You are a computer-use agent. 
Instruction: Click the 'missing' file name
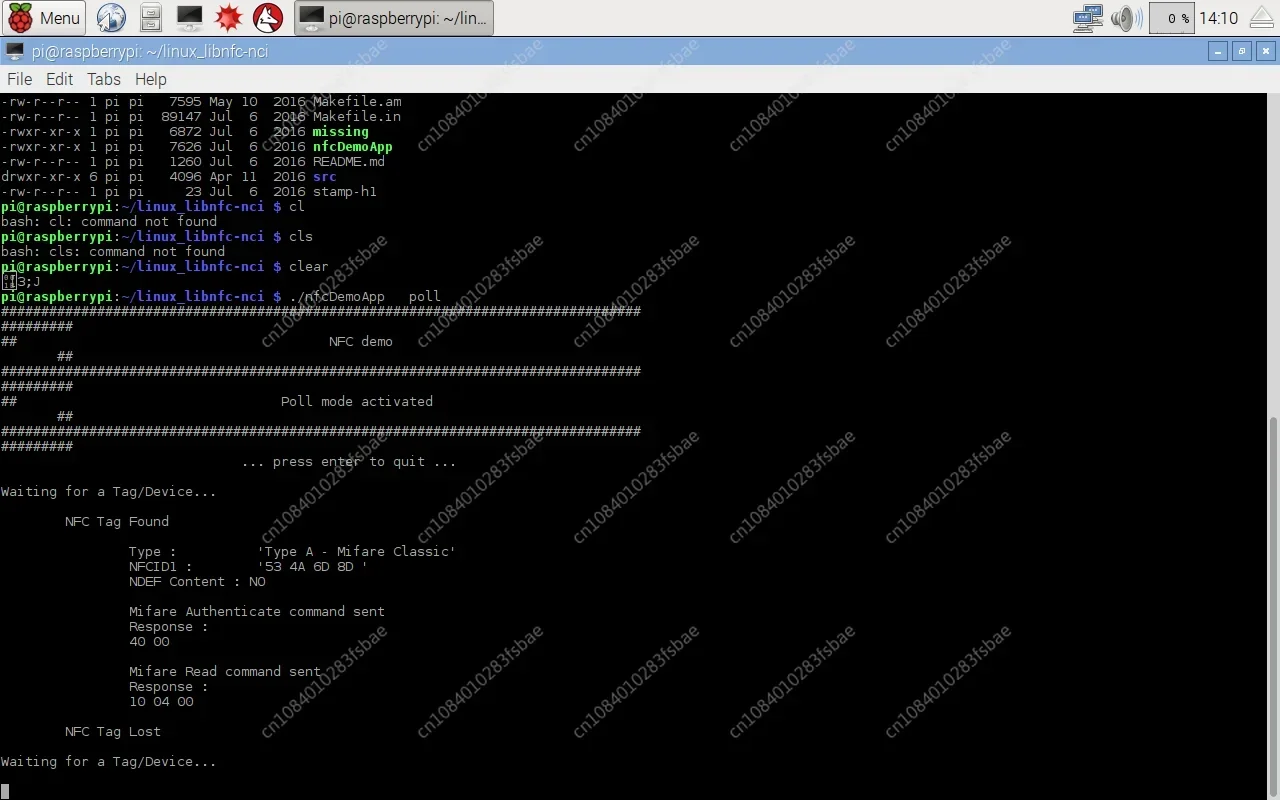point(340,131)
